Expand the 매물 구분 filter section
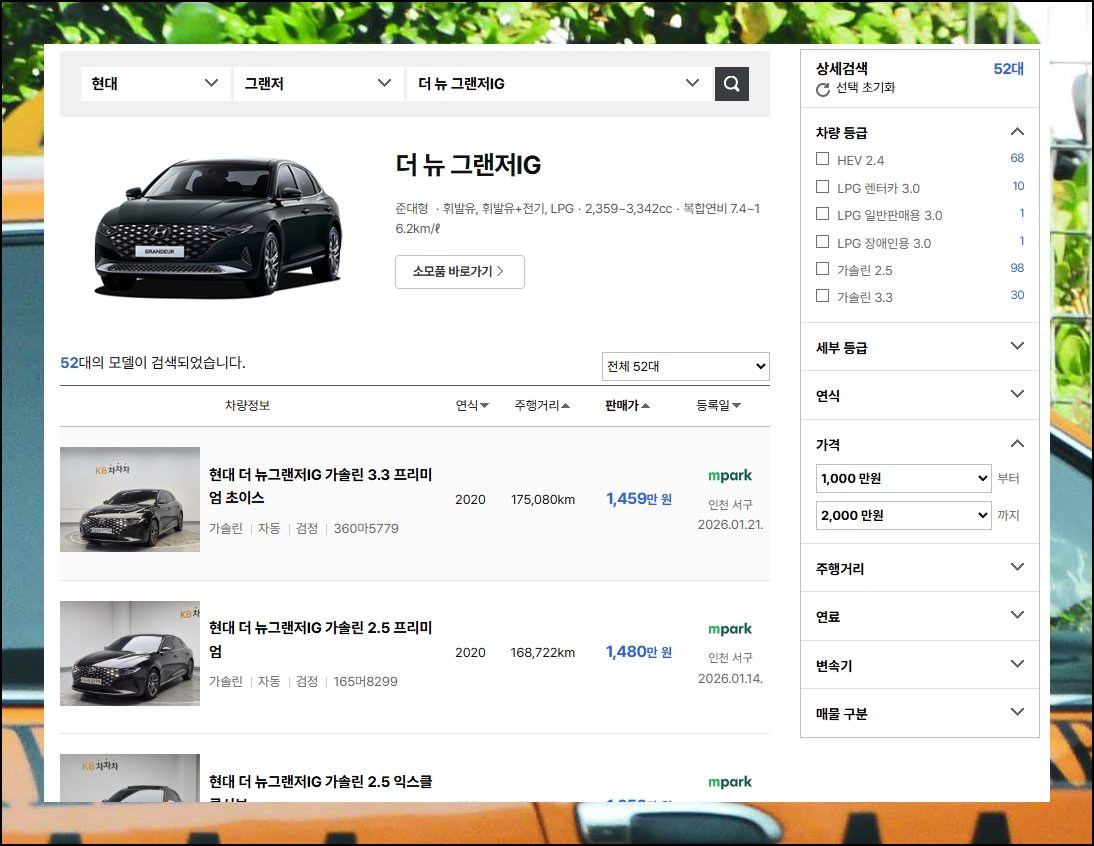The image size is (1094, 846). [1017, 712]
